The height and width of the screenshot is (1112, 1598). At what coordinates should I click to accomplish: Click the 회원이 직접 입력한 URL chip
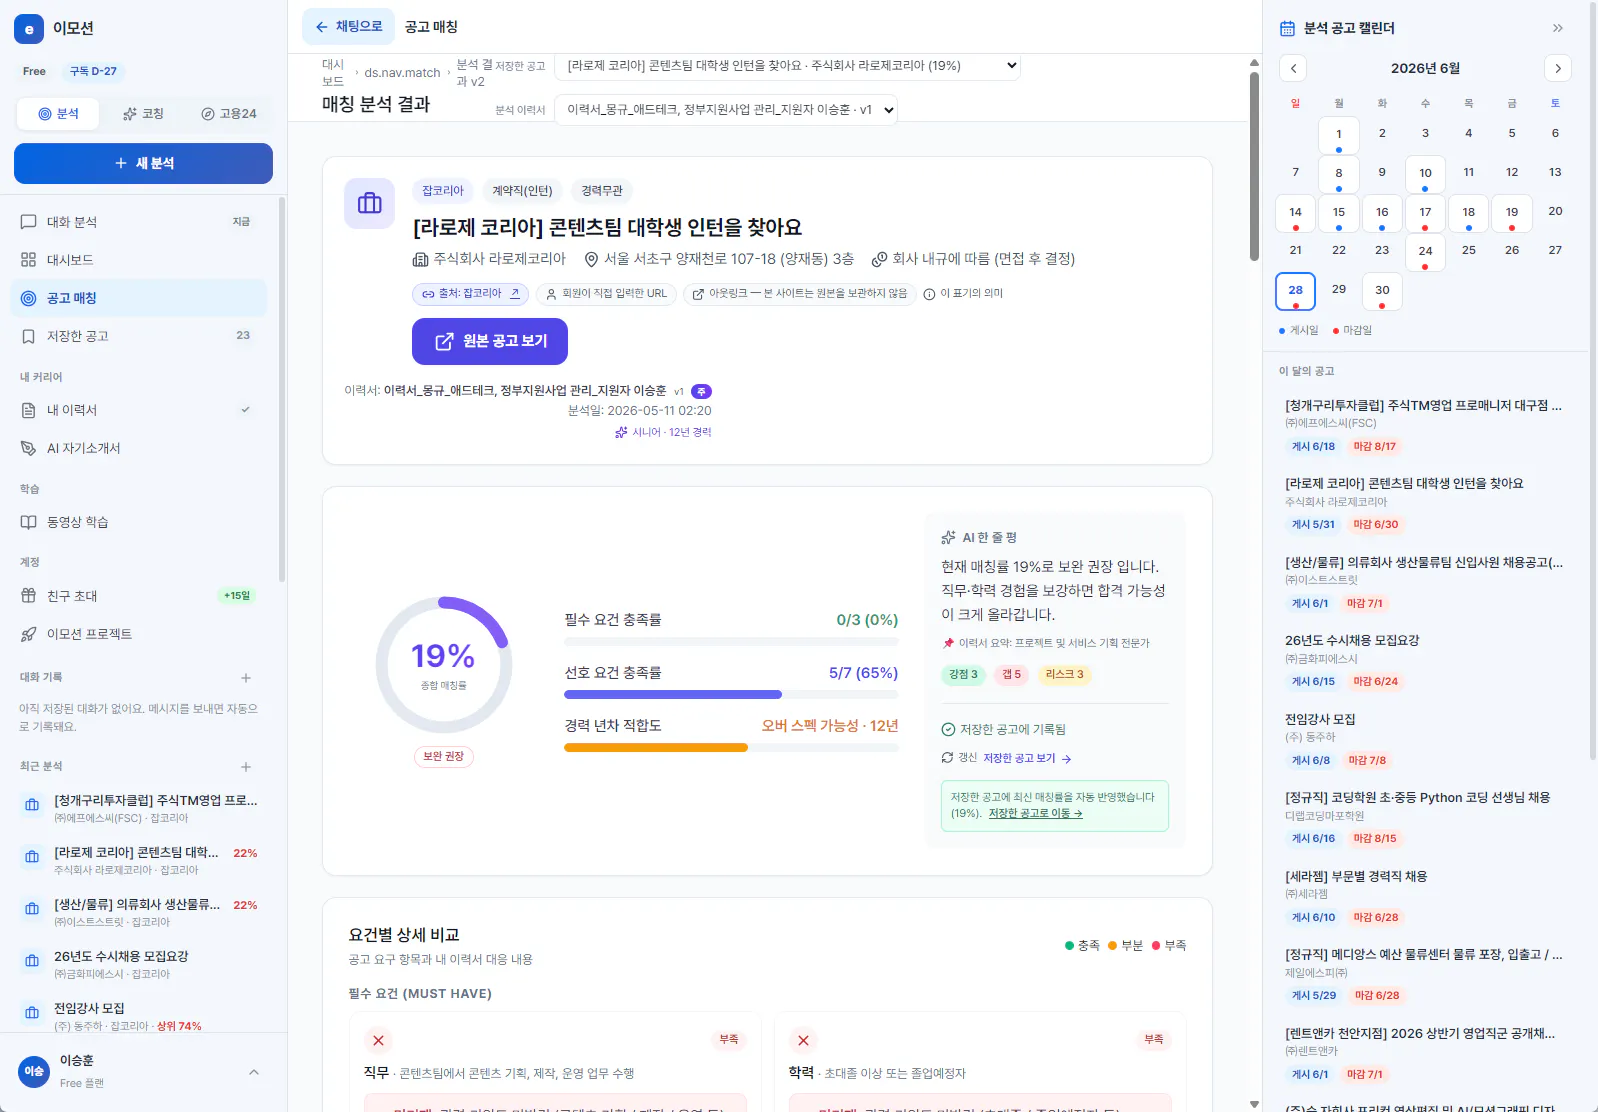[x=606, y=294]
